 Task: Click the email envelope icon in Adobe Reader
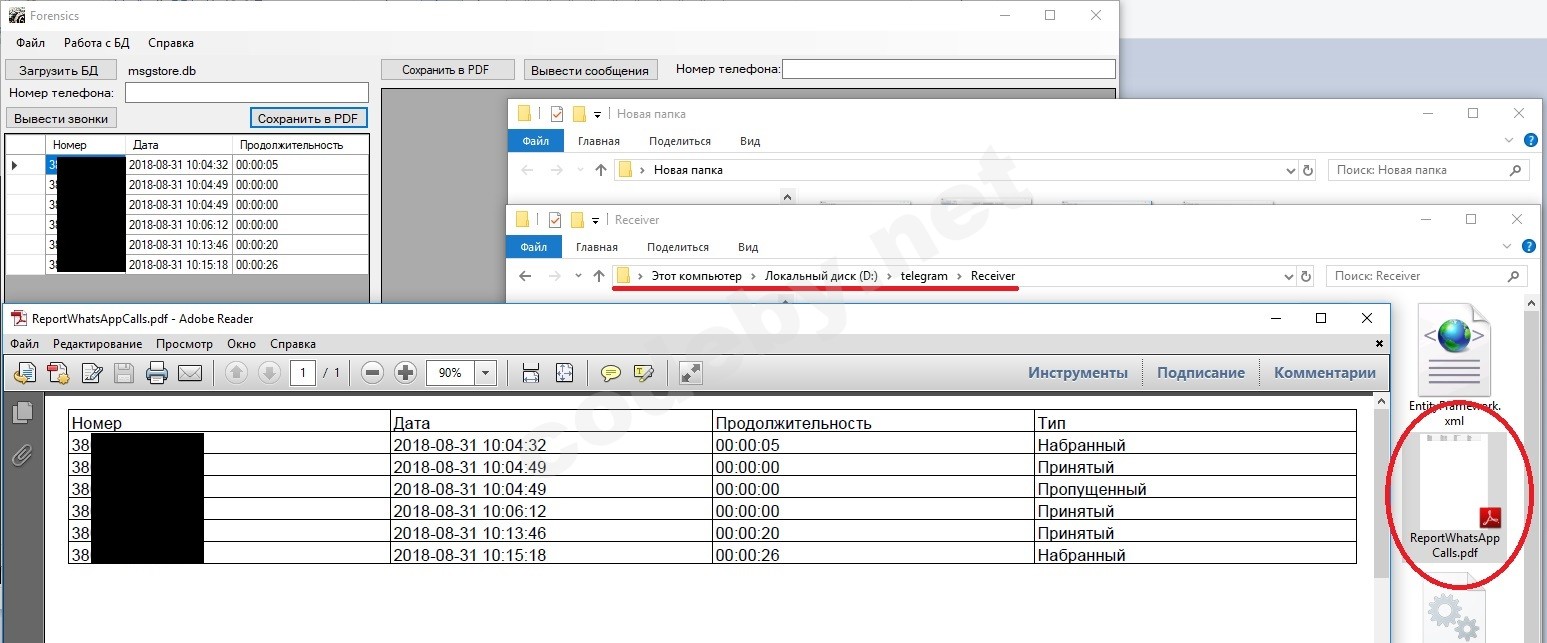[x=190, y=373]
